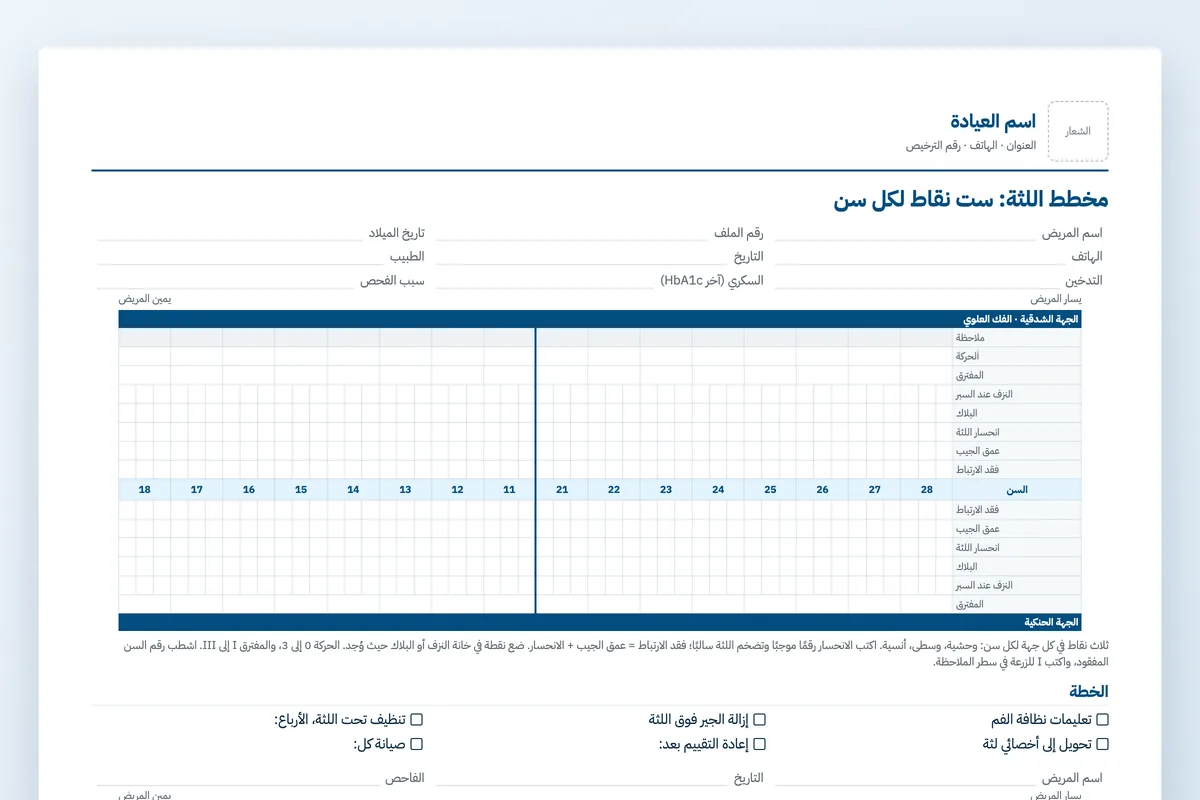
Task: Click the 'العنوان · الهاتف · رقم الترخيص' subtitle
Action: point(971,146)
